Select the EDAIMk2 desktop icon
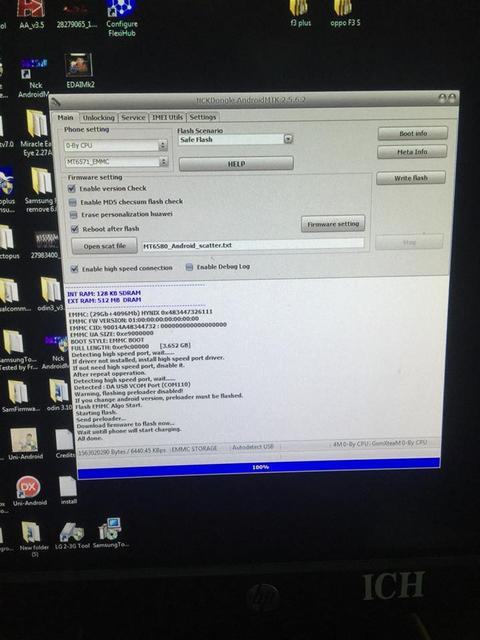 click(x=80, y=71)
